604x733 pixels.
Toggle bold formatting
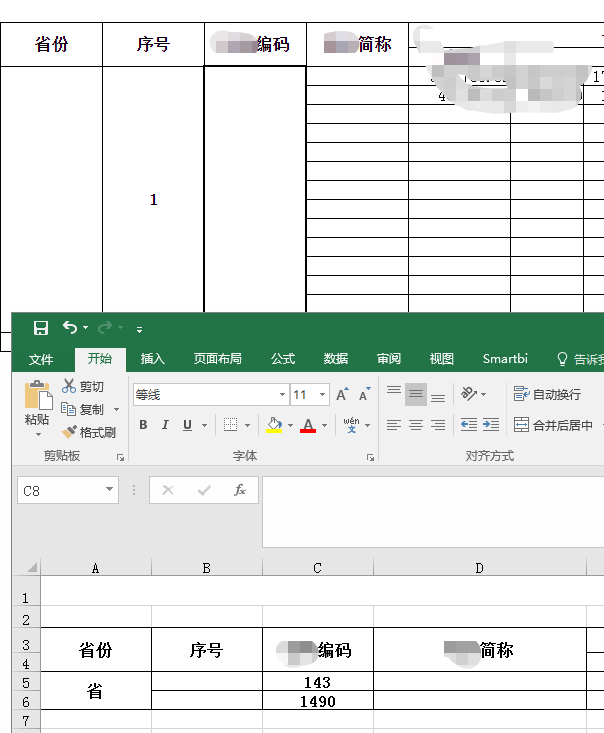pos(143,425)
